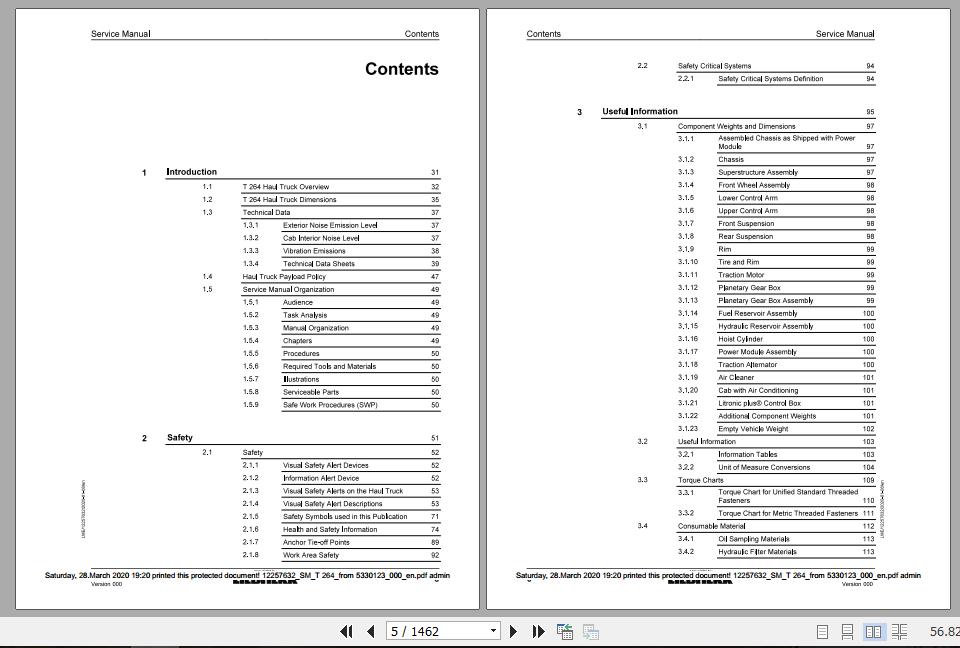Click 'Manual Organization' entry 1.5.3
This screenshot has width=960, height=648.
tap(316, 328)
